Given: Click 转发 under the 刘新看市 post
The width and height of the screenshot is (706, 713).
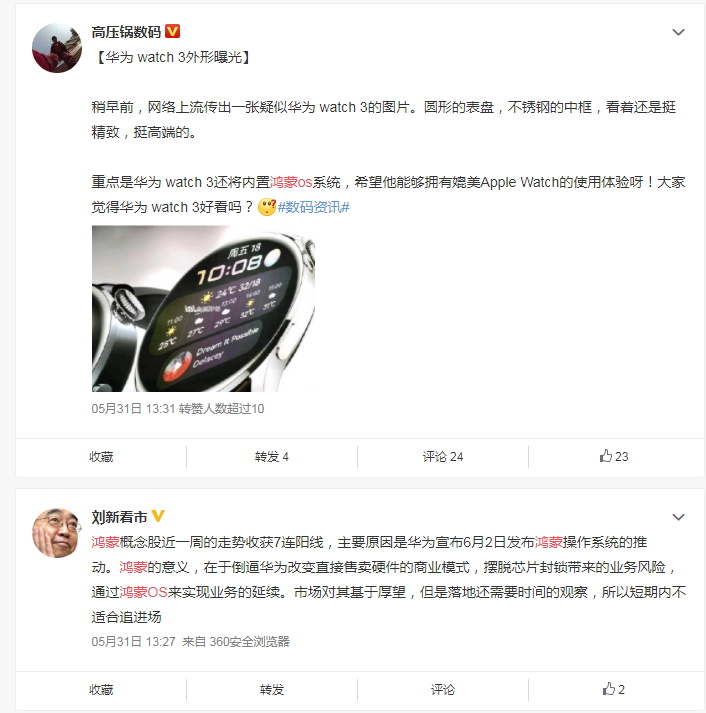Looking at the screenshot, I should [x=272, y=690].
